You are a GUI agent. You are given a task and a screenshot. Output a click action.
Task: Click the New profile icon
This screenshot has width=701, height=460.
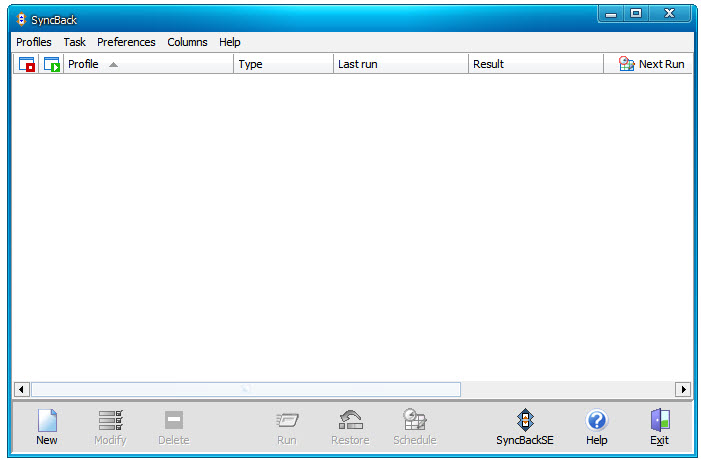coord(47,420)
